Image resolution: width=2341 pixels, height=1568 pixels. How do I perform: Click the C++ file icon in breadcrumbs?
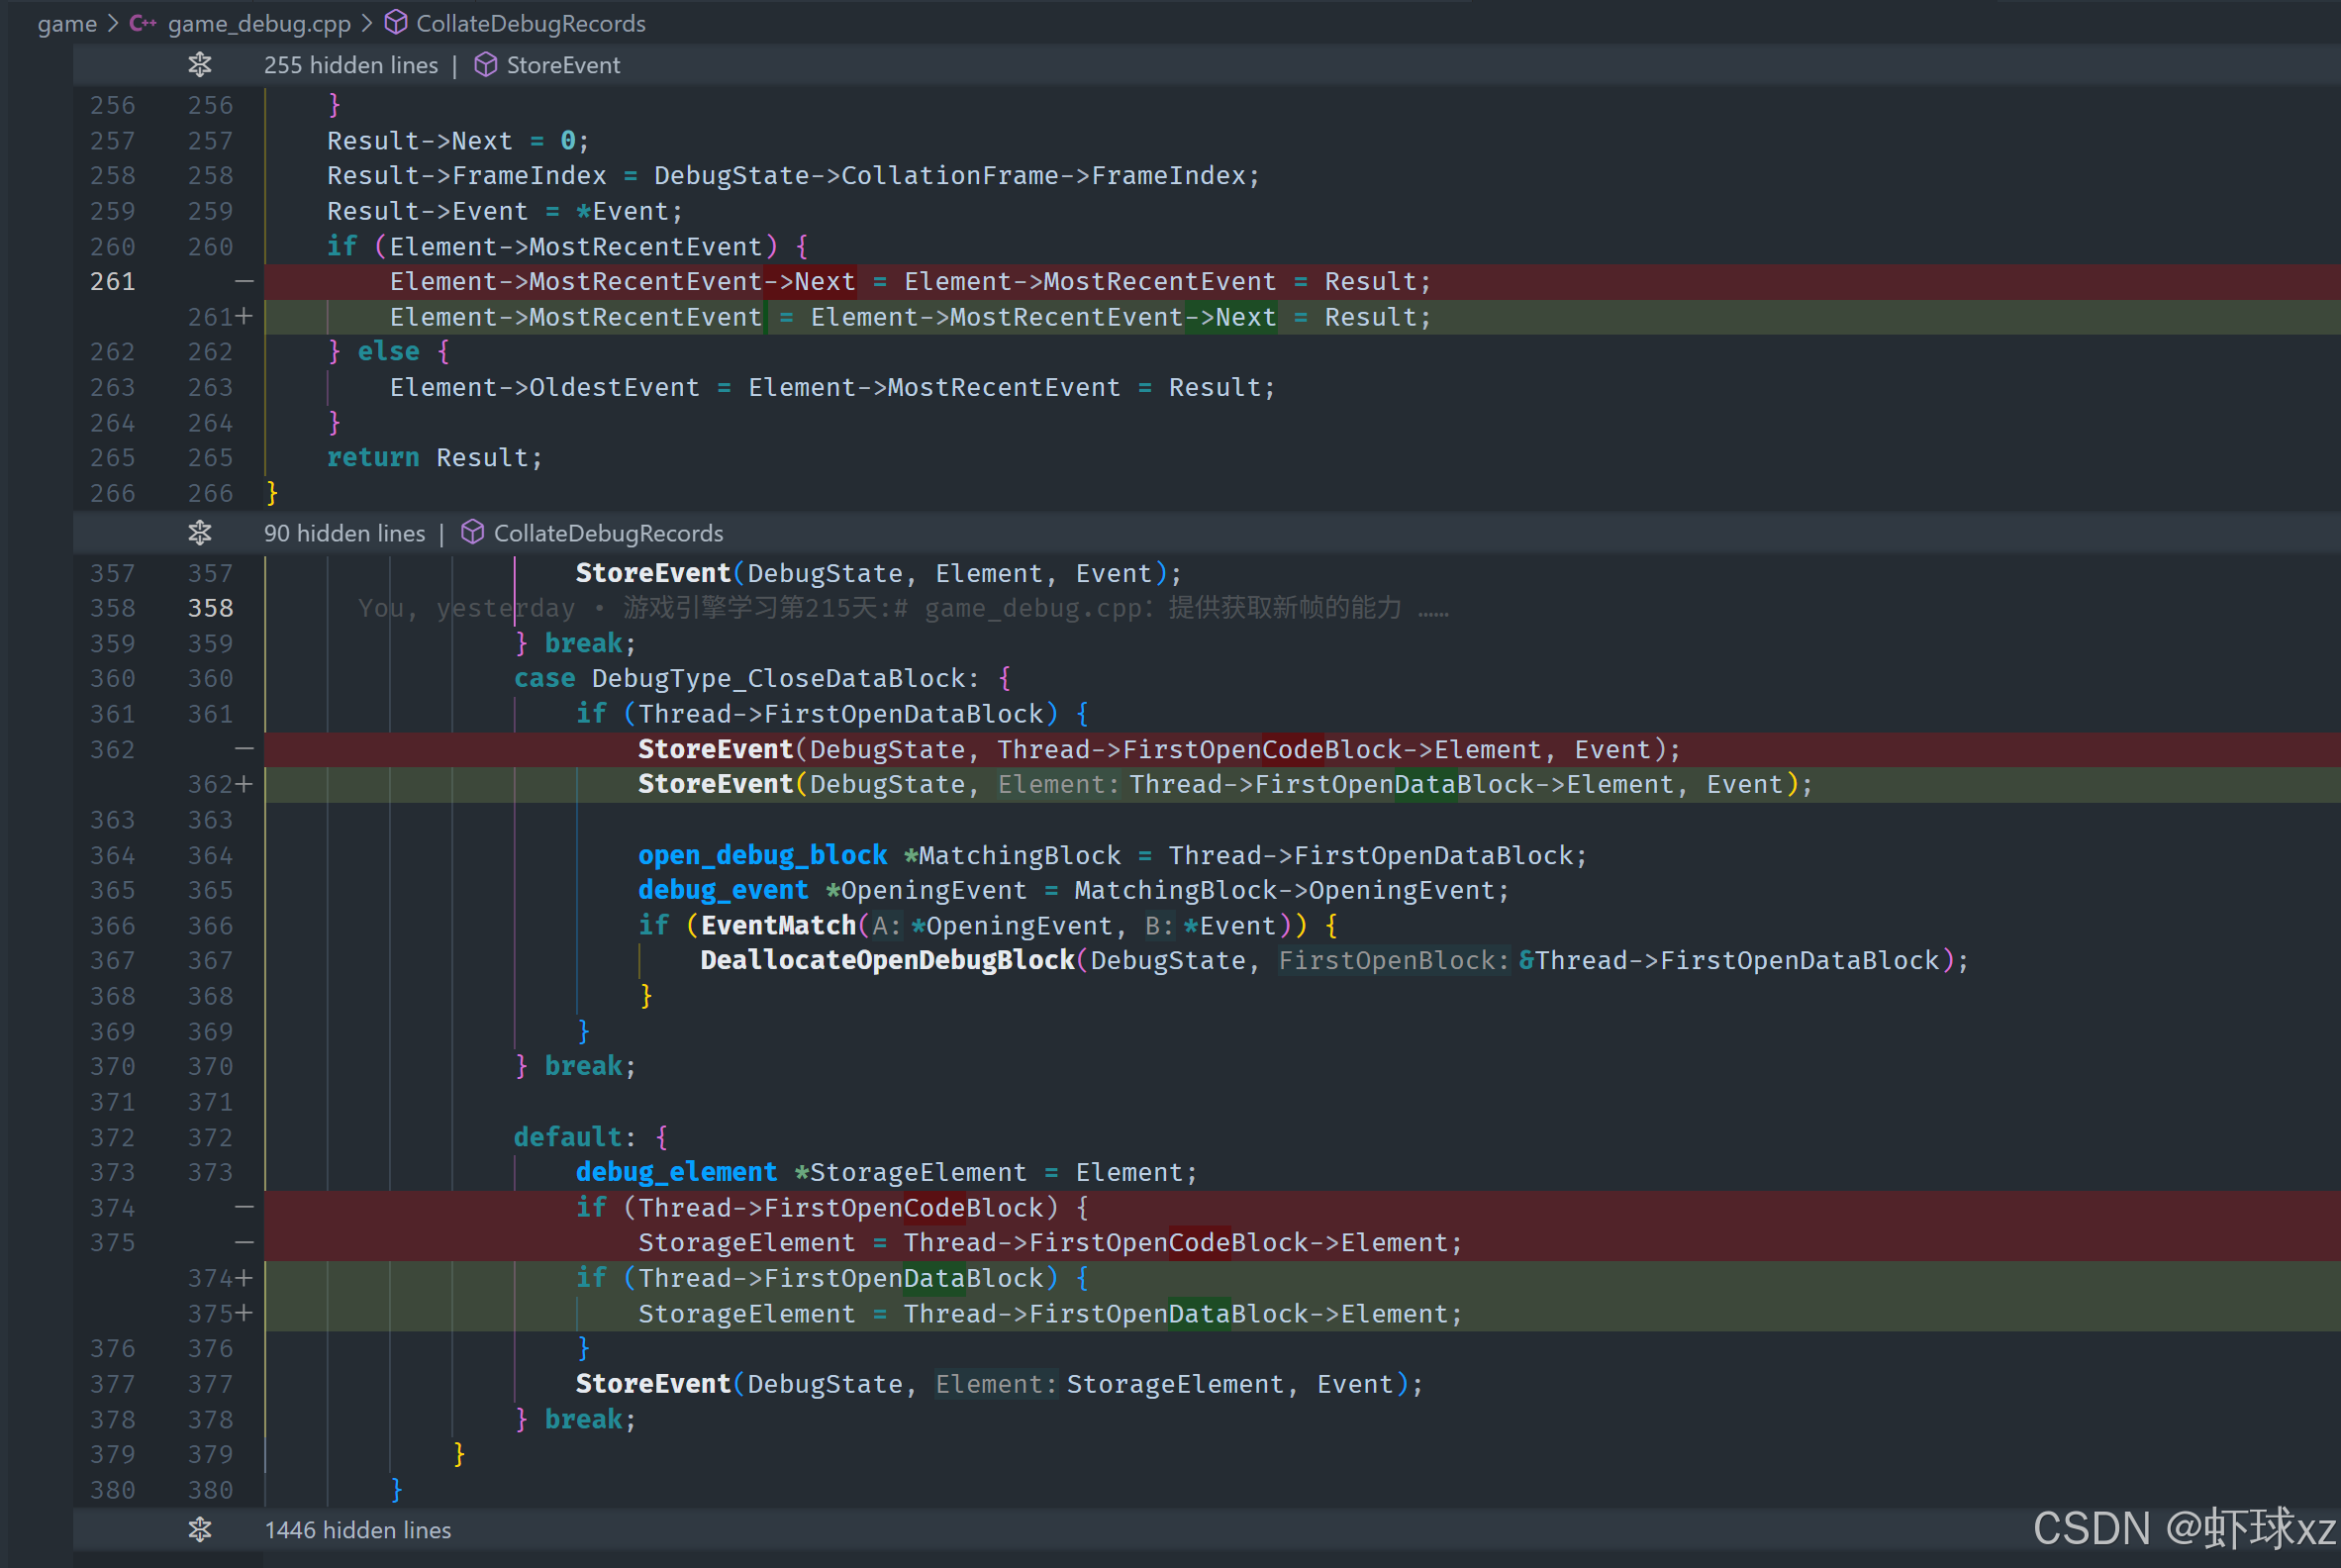142,23
